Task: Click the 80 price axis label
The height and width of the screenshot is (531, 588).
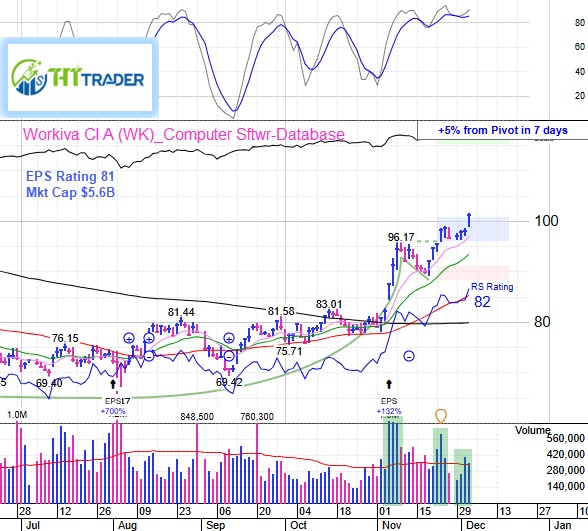Action: pos(542,322)
